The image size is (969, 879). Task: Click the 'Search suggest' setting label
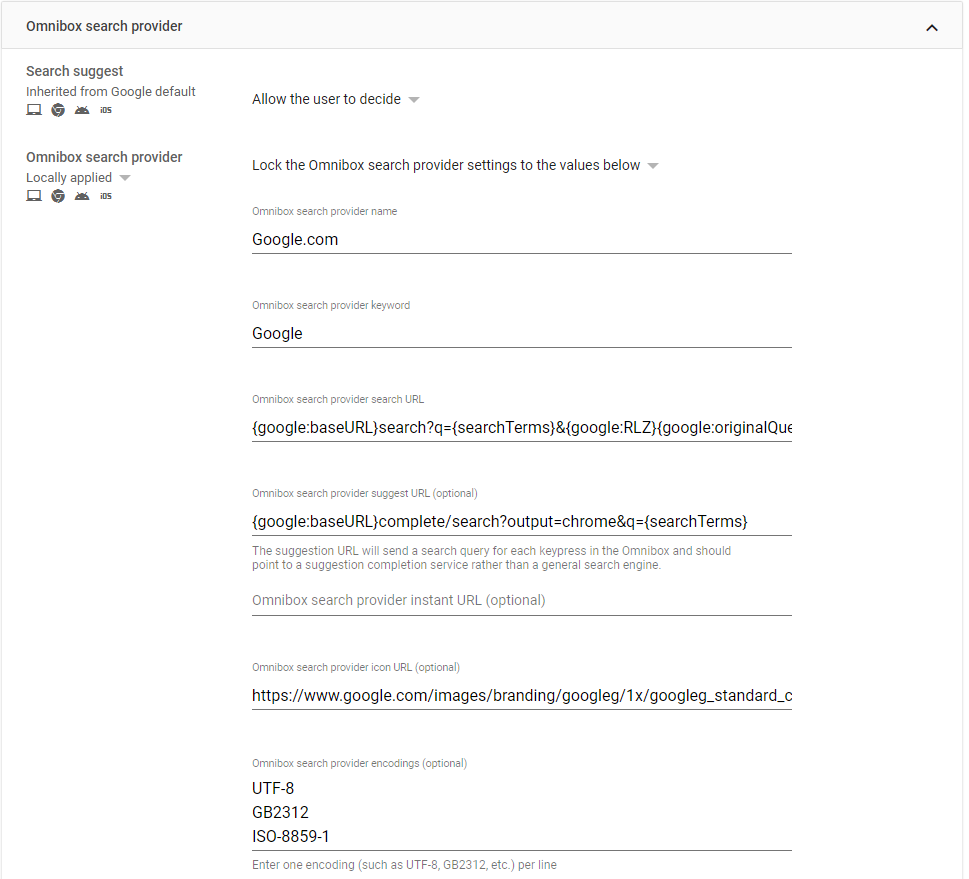point(74,71)
